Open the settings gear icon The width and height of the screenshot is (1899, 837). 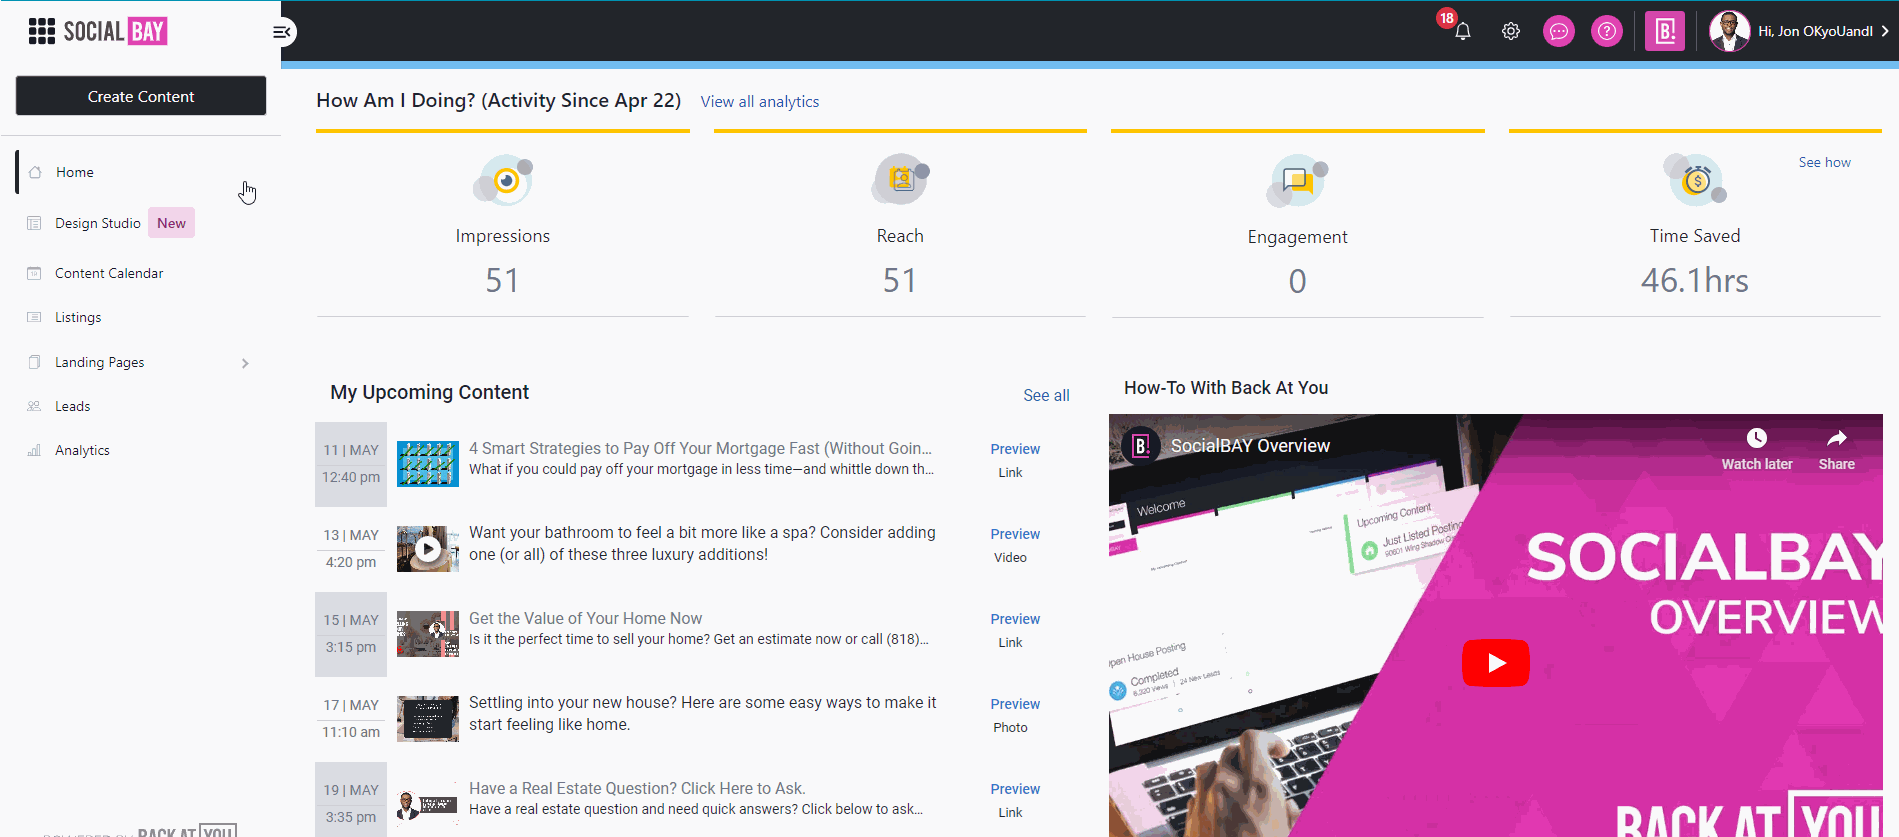[x=1511, y=31]
